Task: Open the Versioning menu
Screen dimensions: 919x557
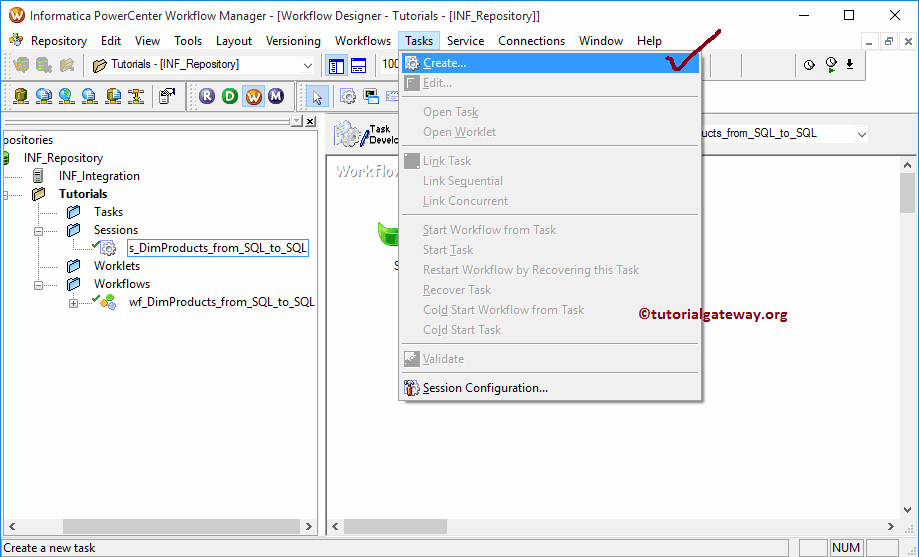Action: pos(293,41)
